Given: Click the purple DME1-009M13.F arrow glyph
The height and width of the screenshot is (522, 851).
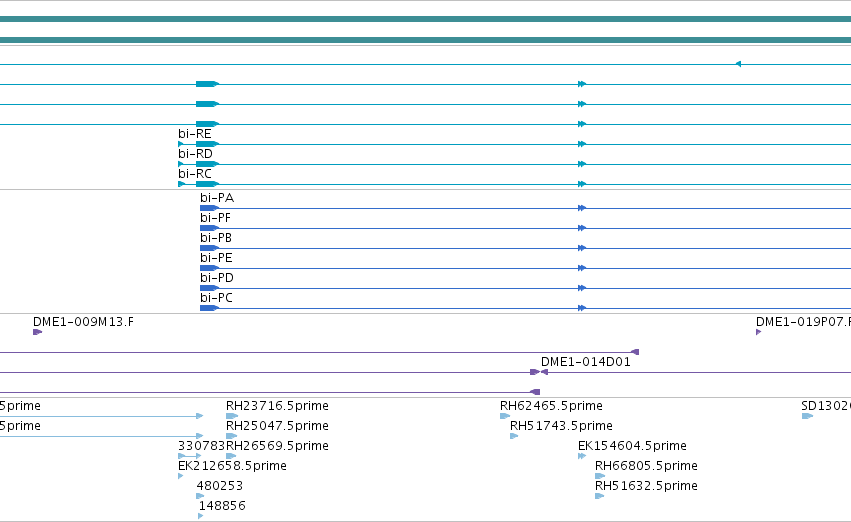Looking at the screenshot, I should pyautogui.click(x=37, y=332).
